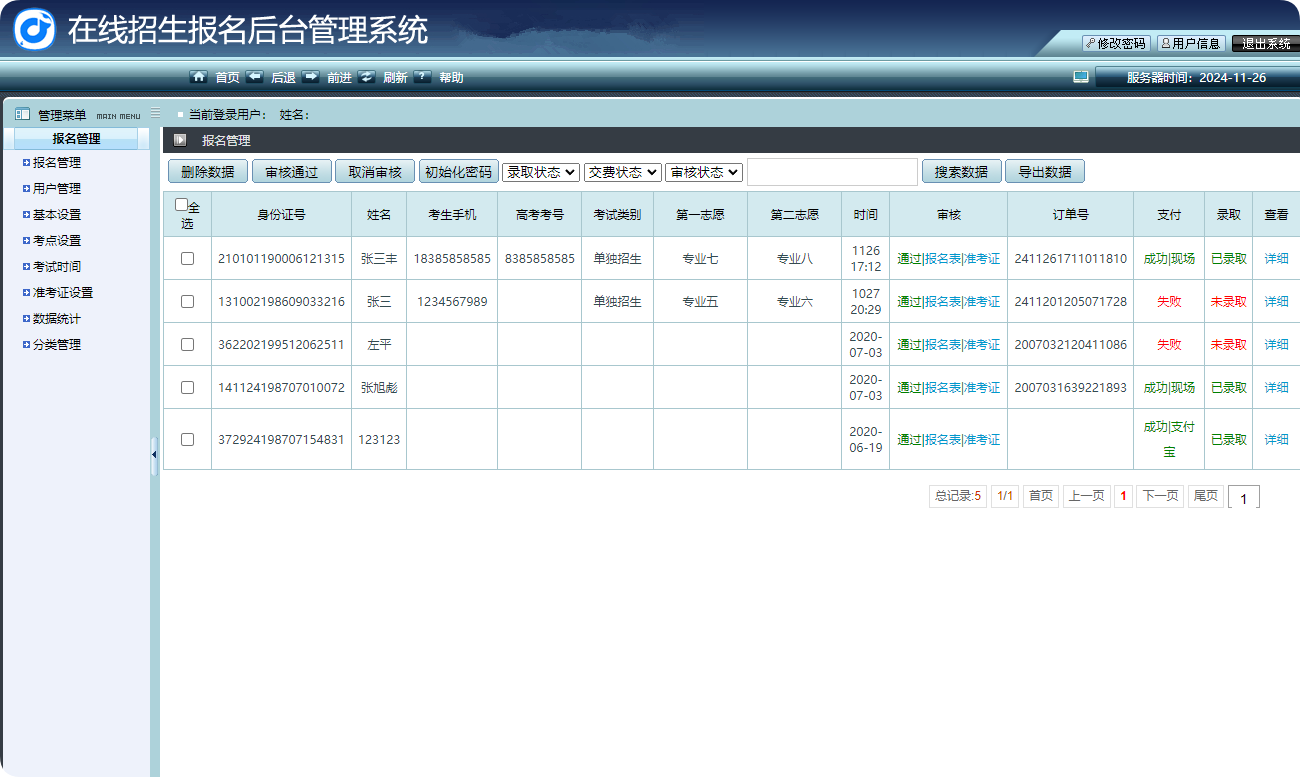
Task: Click the help question-mark icon
Action: coord(423,77)
